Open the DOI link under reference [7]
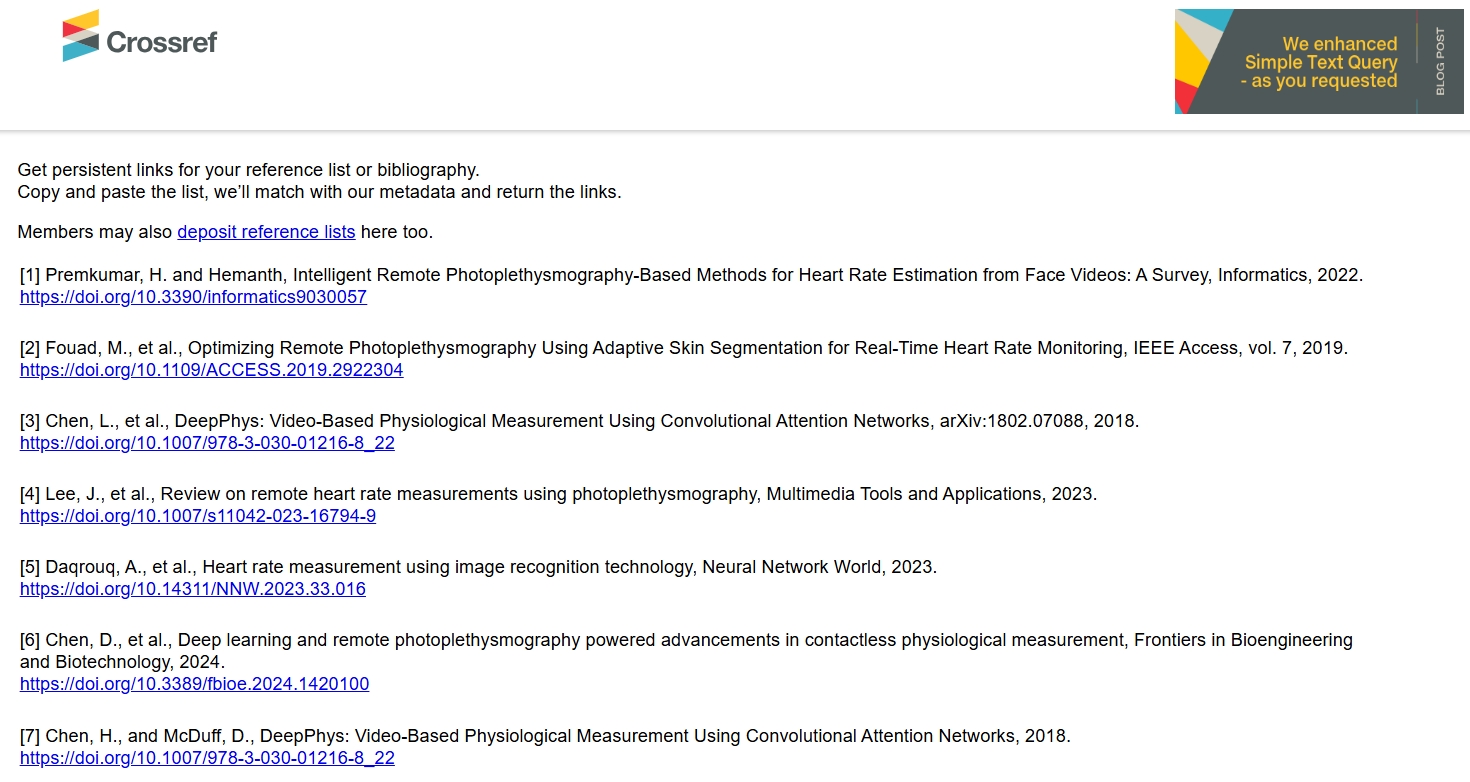The height and width of the screenshot is (782, 1470). 207,758
